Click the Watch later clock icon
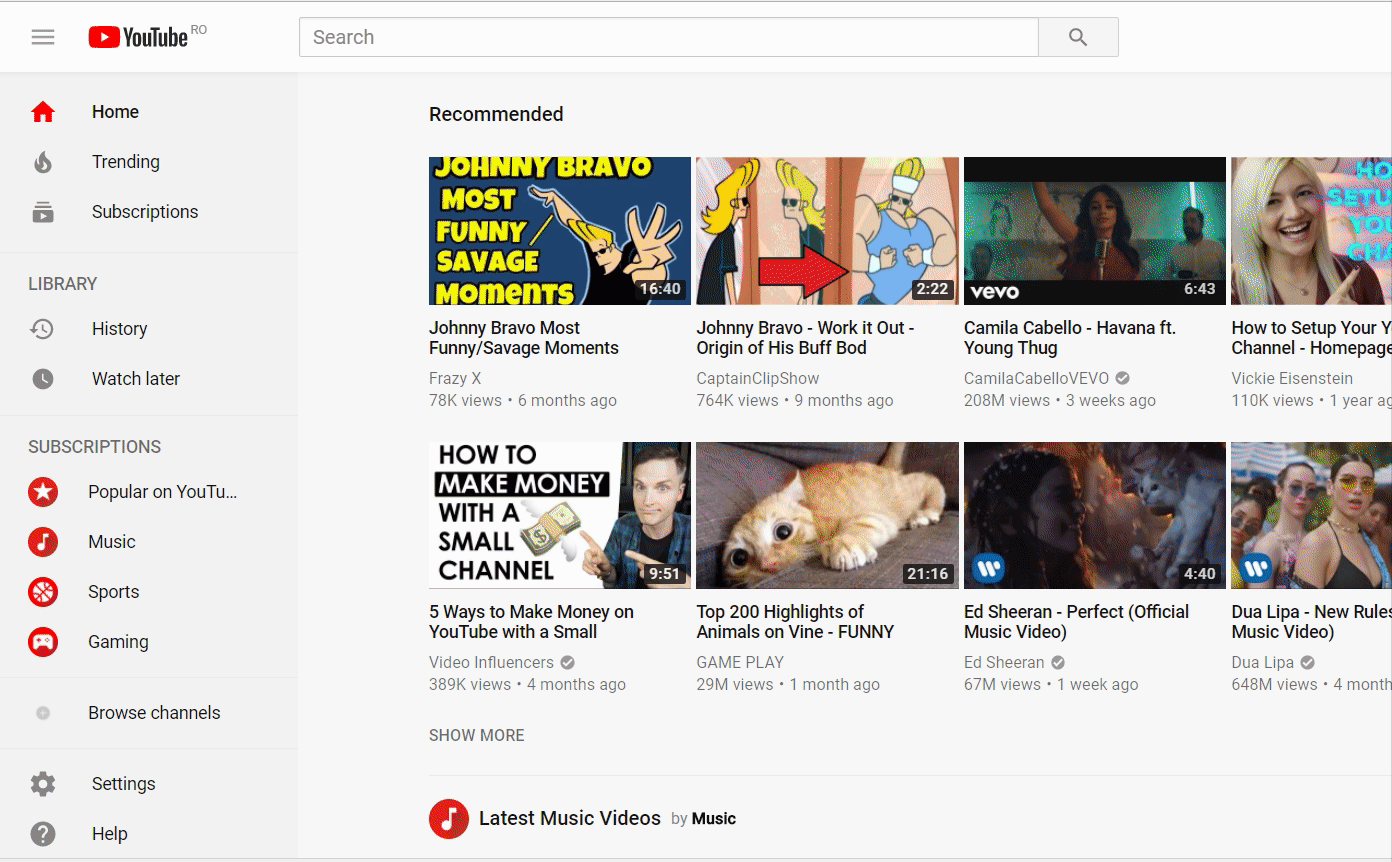This screenshot has height=862, width=1392. click(x=43, y=379)
